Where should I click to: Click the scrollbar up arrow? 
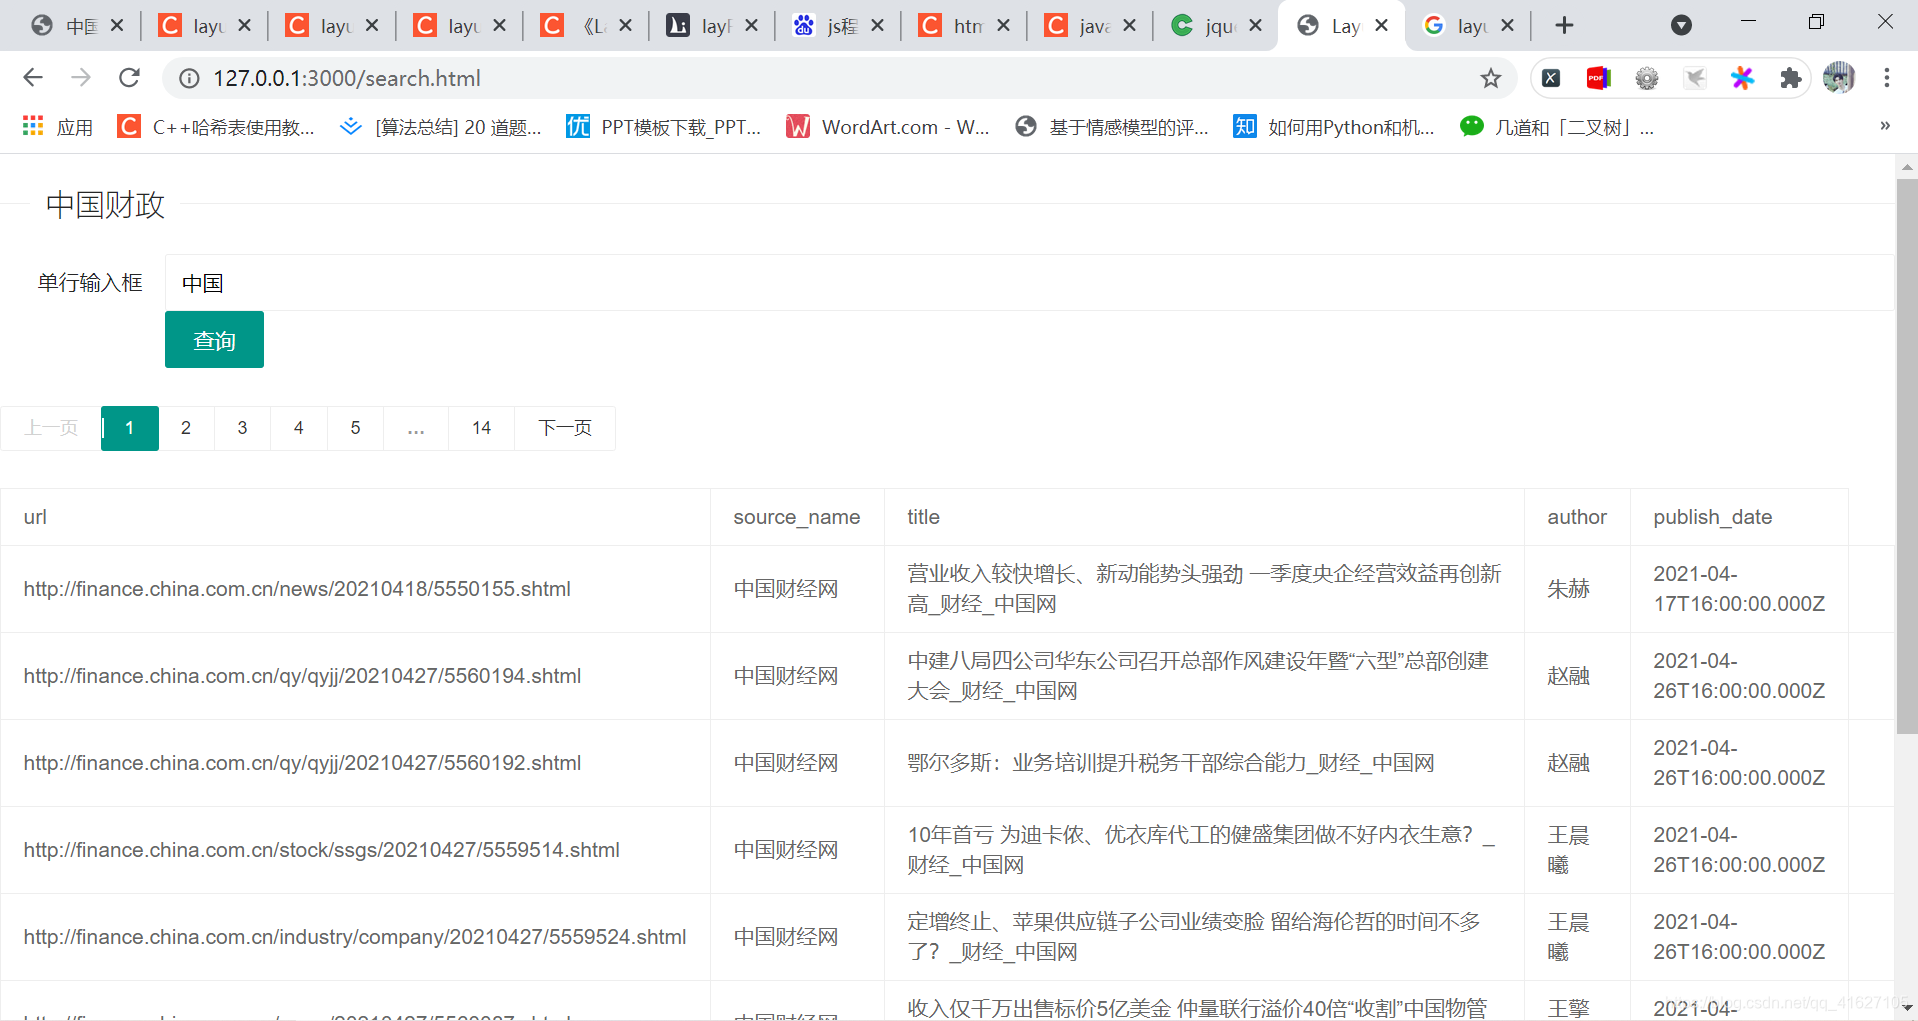click(x=1907, y=166)
